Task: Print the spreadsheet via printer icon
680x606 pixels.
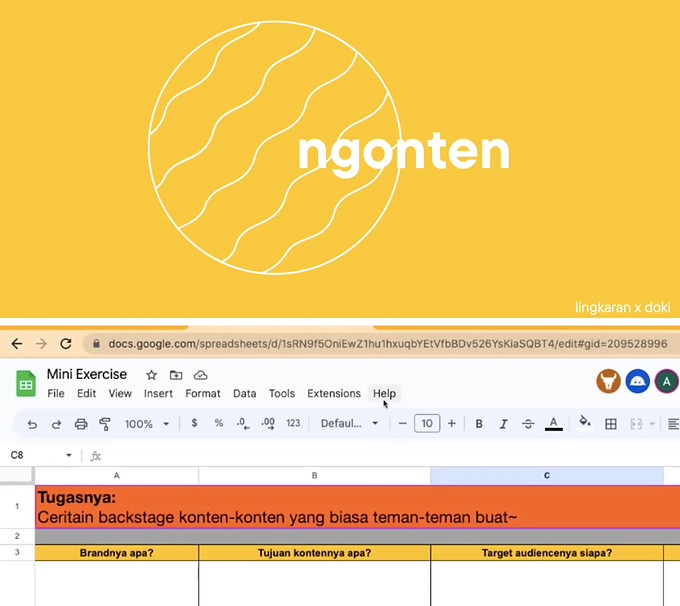Action: click(81, 424)
